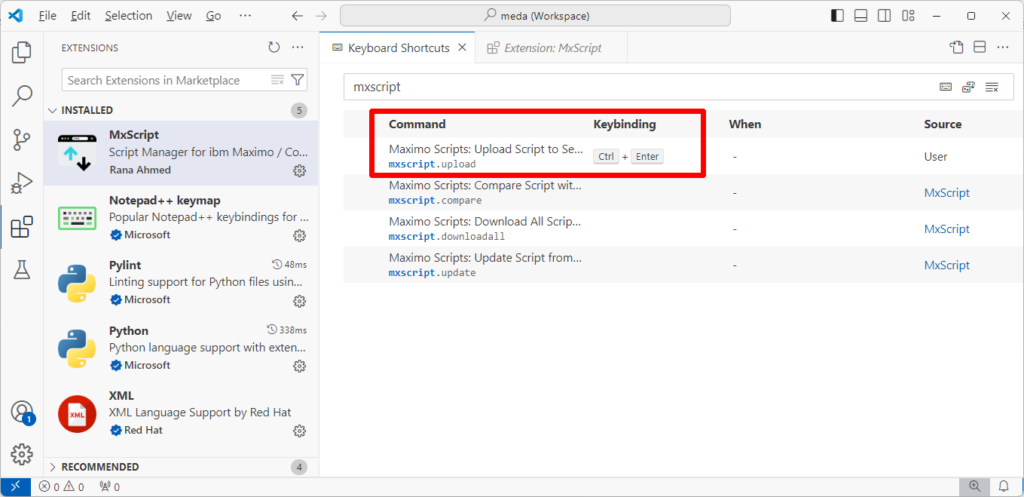The height and width of the screenshot is (497, 1024).
Task: Expand hidden menus with ellipsis
Action: tap(245, 16)
